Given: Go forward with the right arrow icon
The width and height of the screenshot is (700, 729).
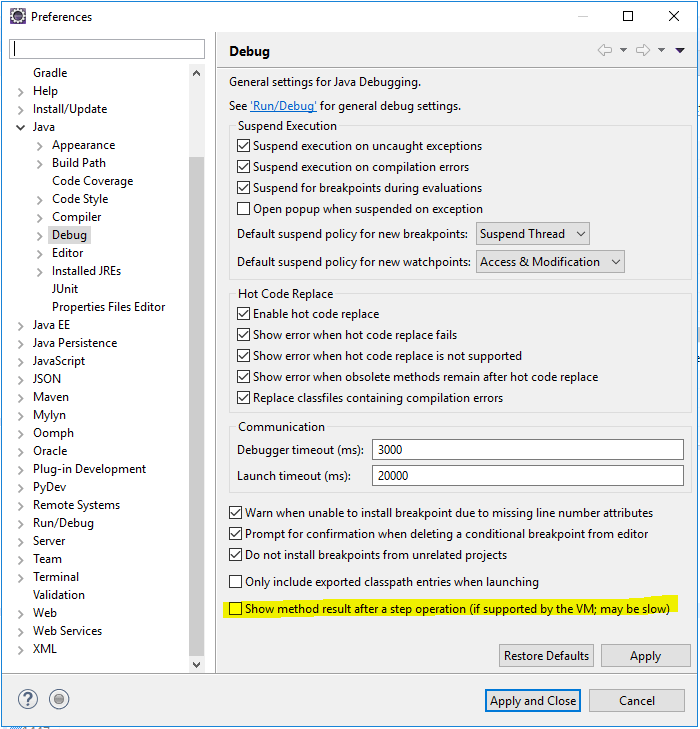Looking at the screenshot, I should tap(643, 50).
